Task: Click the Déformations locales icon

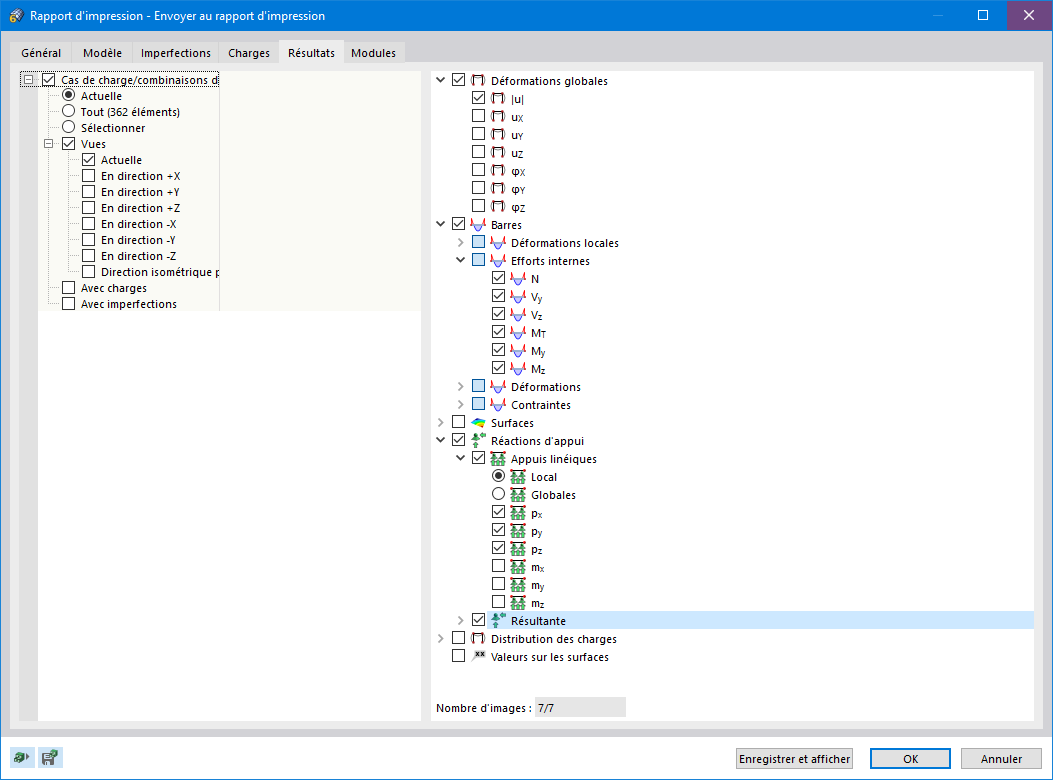Action: (x=498, y=243)
